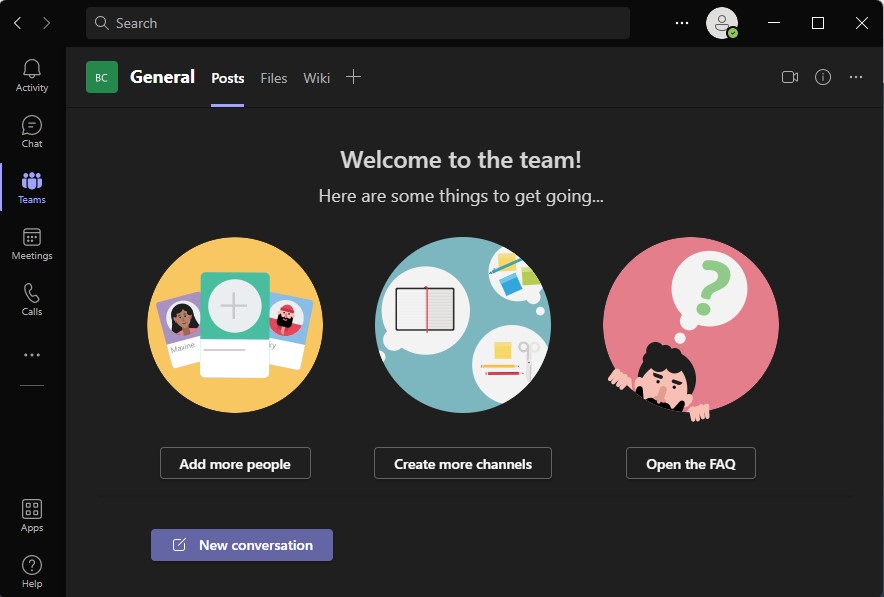The image size is (884, 597).
Task: Close the Teams window
Action: (861, 23)
